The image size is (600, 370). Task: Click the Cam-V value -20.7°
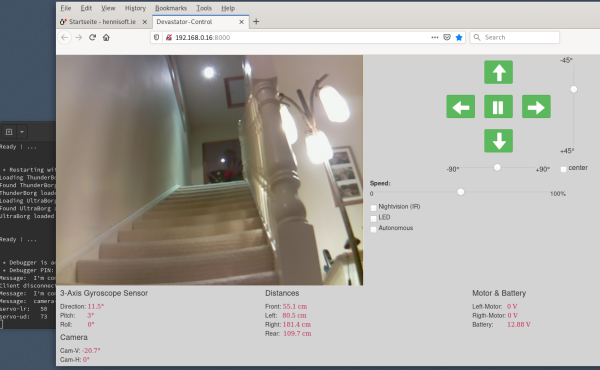pyautogui.click(x=91, y=350)
